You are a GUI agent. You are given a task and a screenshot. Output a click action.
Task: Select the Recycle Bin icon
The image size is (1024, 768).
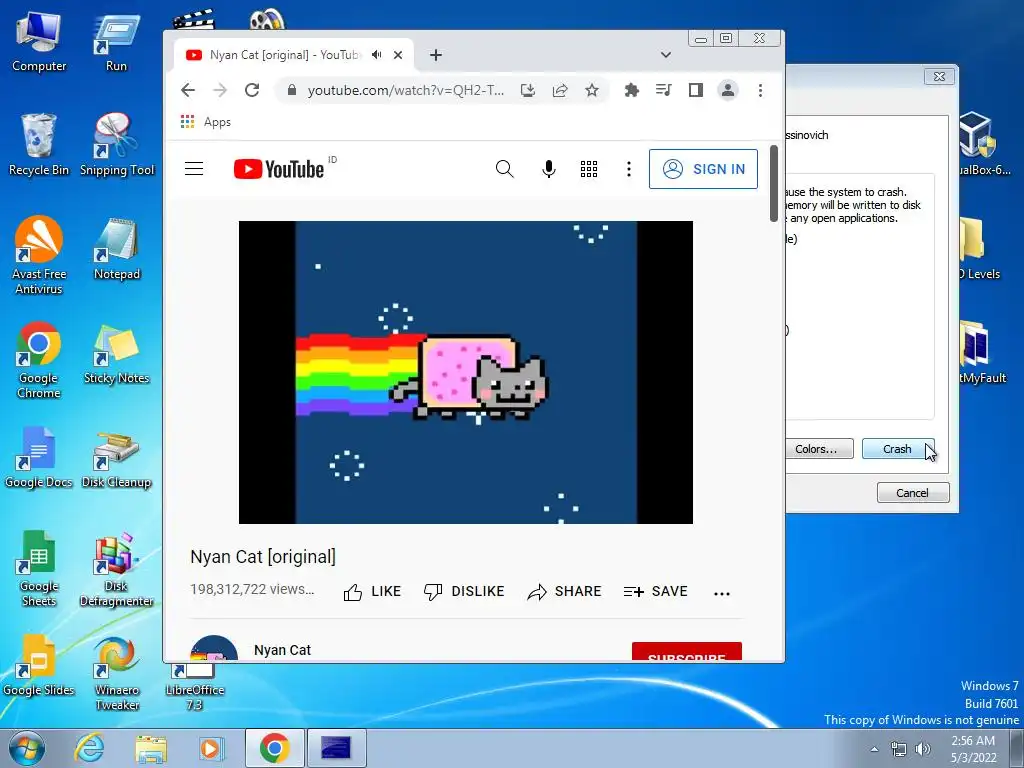[x=39, y=145]
